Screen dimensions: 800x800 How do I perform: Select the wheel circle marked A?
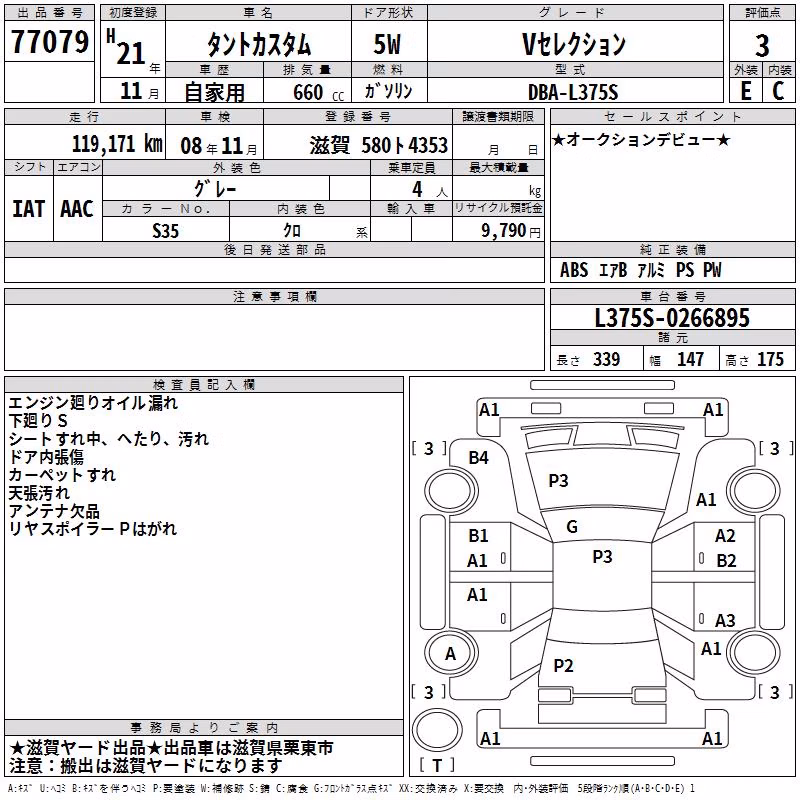(x=450, y=653)
